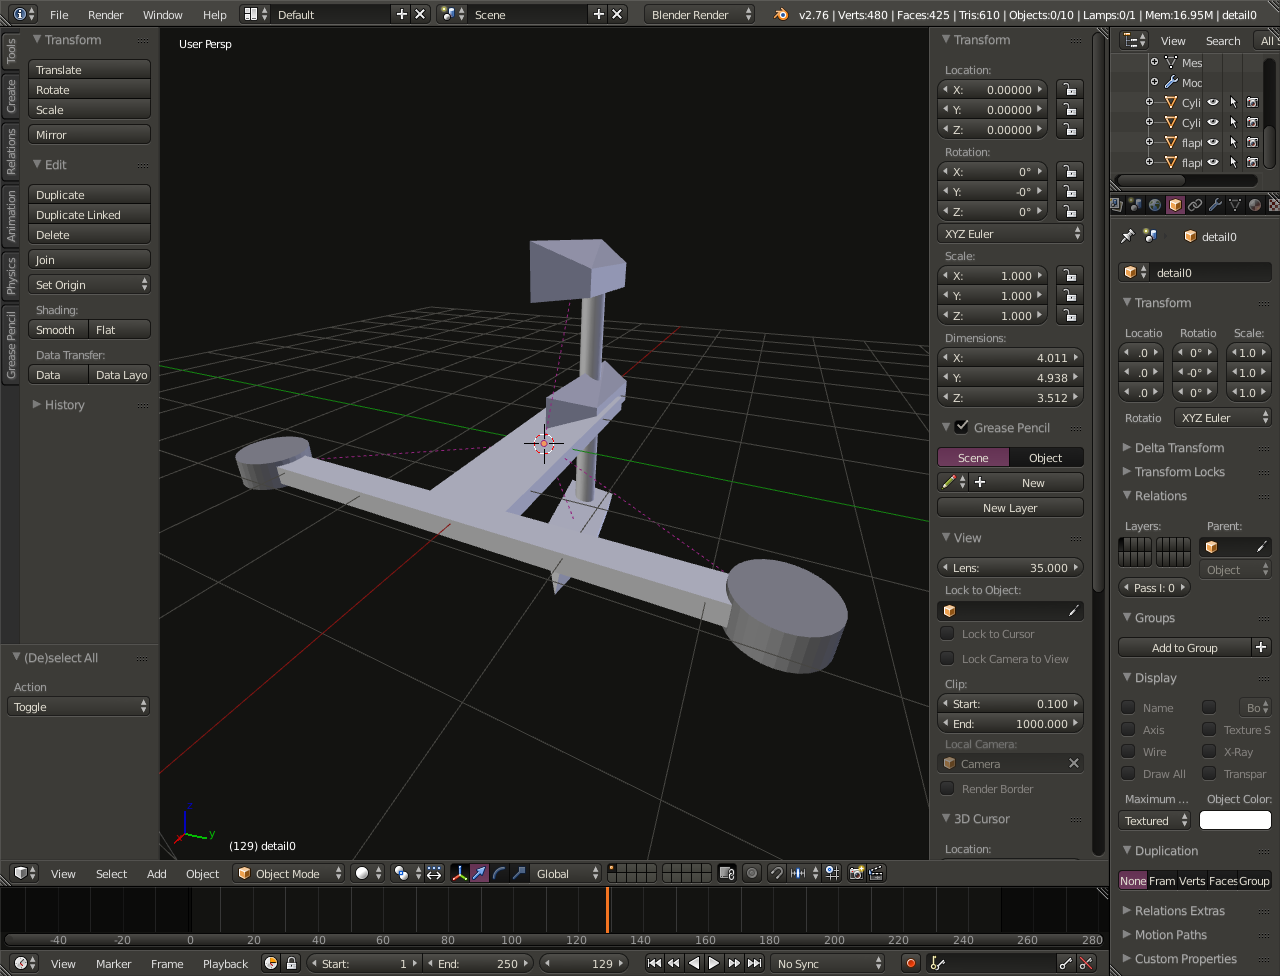Open the scene browse icon before Scene field

coord(452,14)
